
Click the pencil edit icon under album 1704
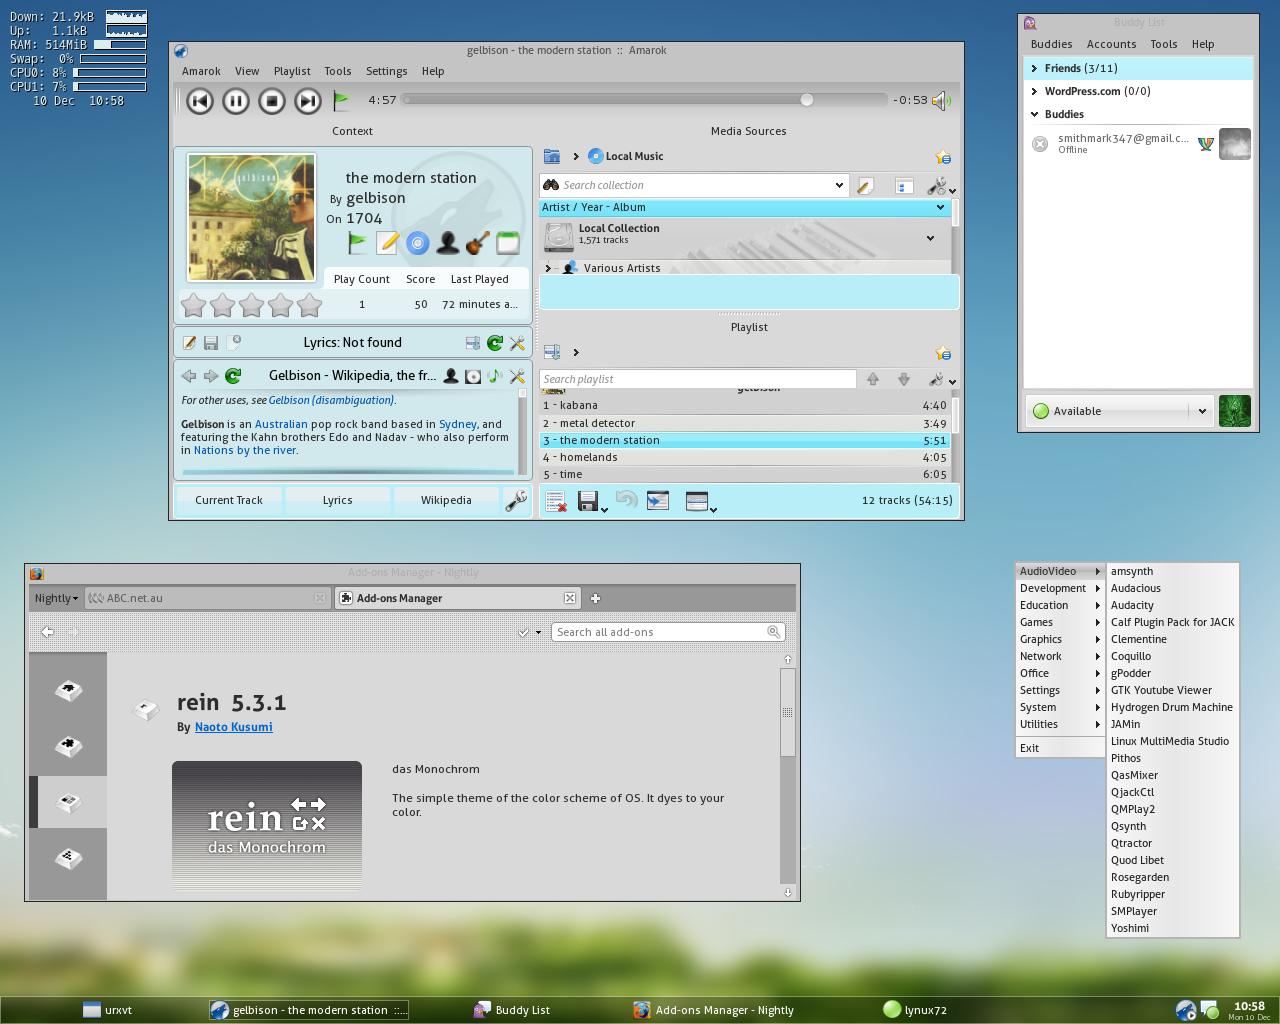[x=387, y=242]
